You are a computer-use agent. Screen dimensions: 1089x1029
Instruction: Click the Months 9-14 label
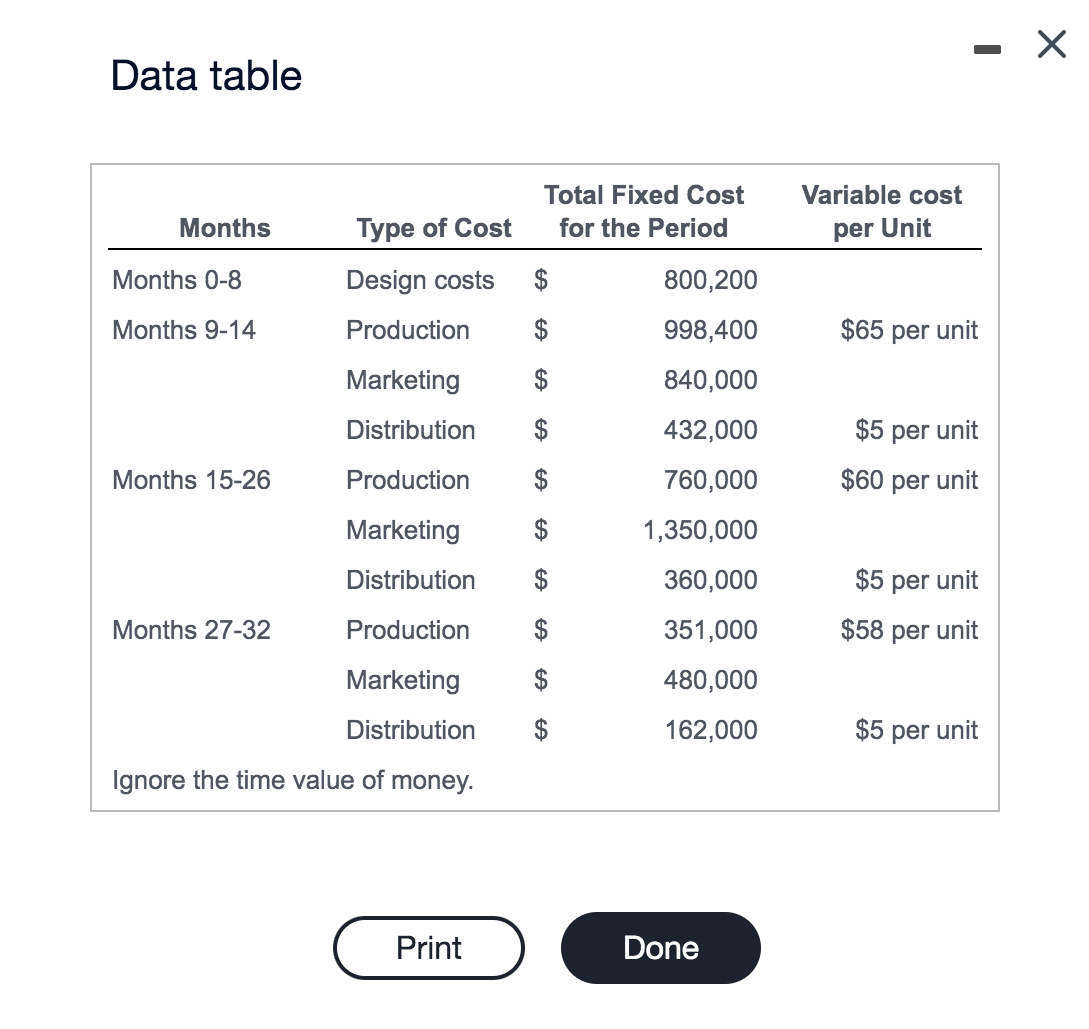(183, 330)
